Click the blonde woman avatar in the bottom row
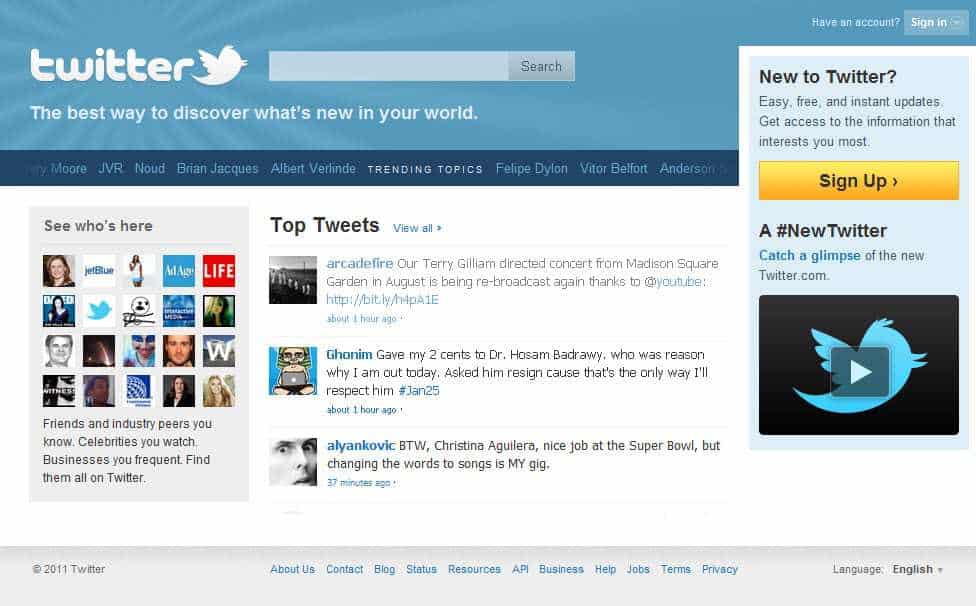Viewport: 976px width, 606px height. 218,391
